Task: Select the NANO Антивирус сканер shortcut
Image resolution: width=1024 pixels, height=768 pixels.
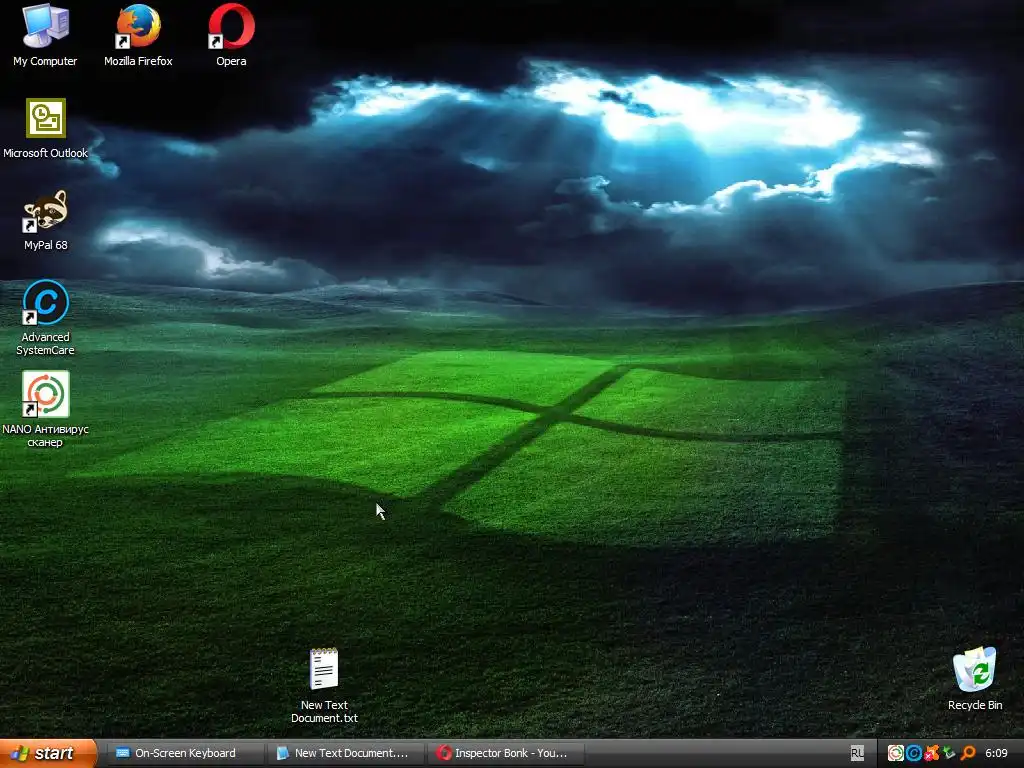Action: tap(45, 409)
